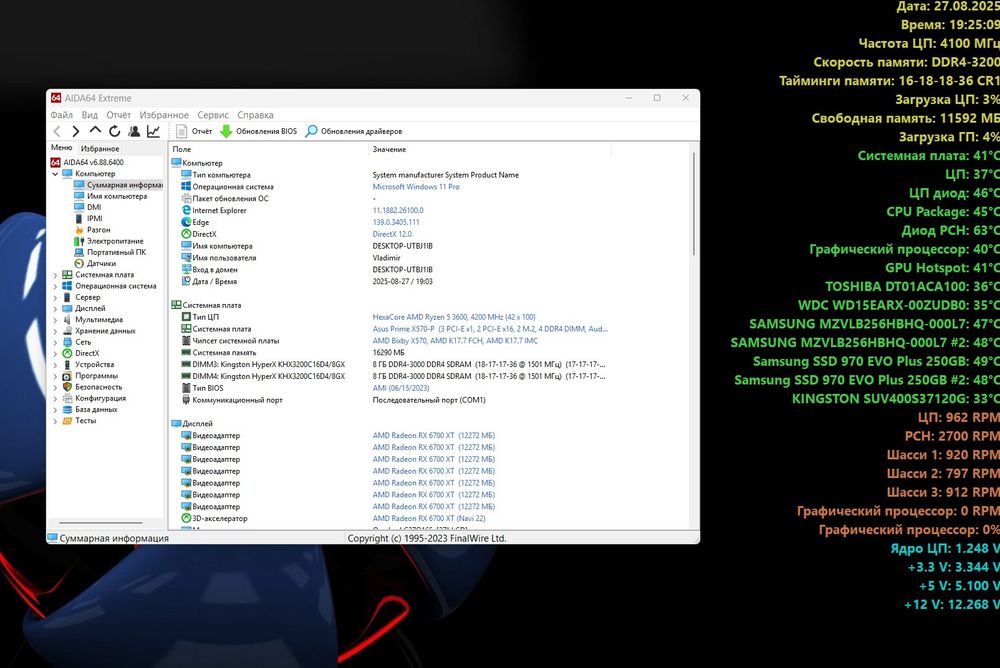This screenshot has height=668, width=1000.
Task: Open the Отчёт menu in the menu bar
Action: (119, 115)
